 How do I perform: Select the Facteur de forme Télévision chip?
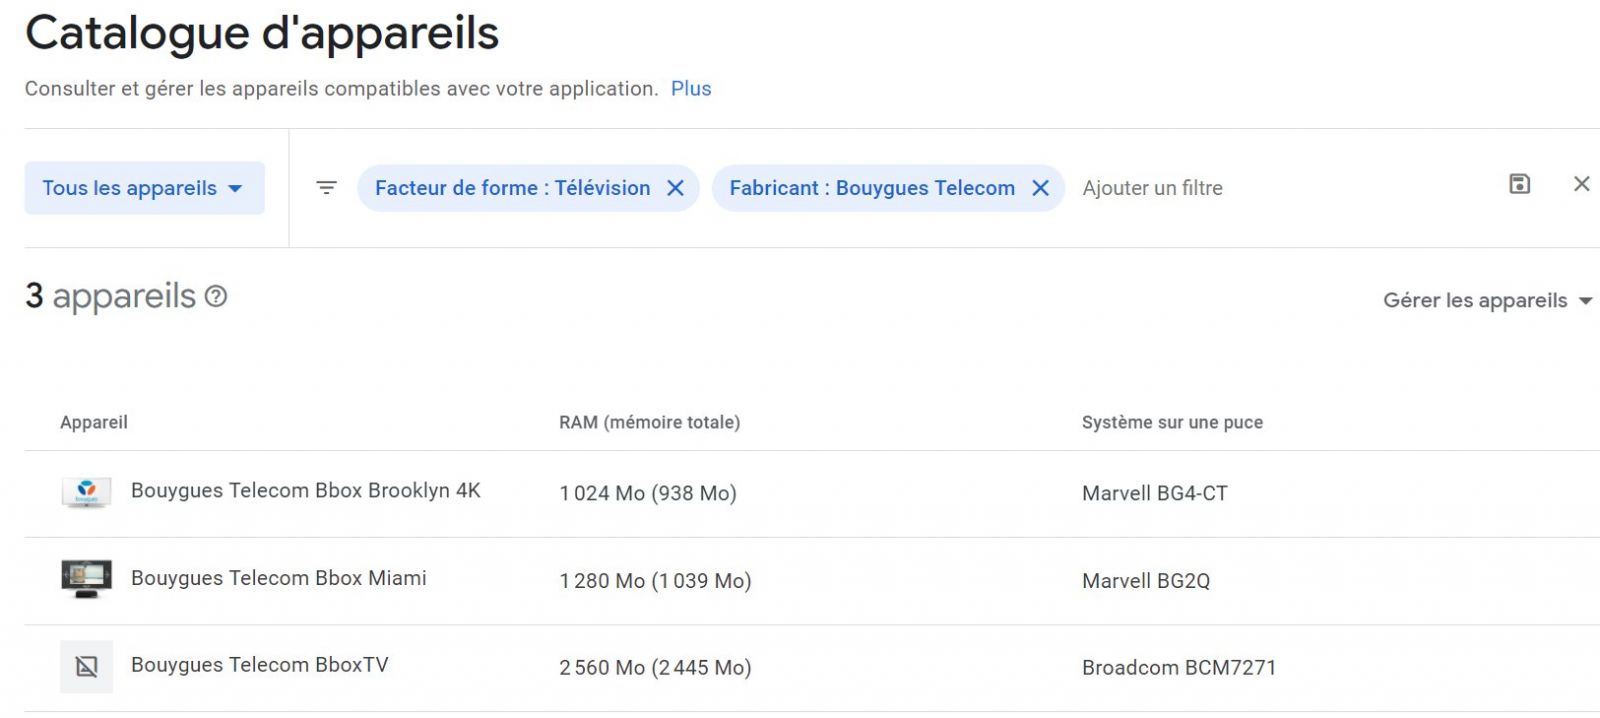pyautogui.click(x=512, y=188)
